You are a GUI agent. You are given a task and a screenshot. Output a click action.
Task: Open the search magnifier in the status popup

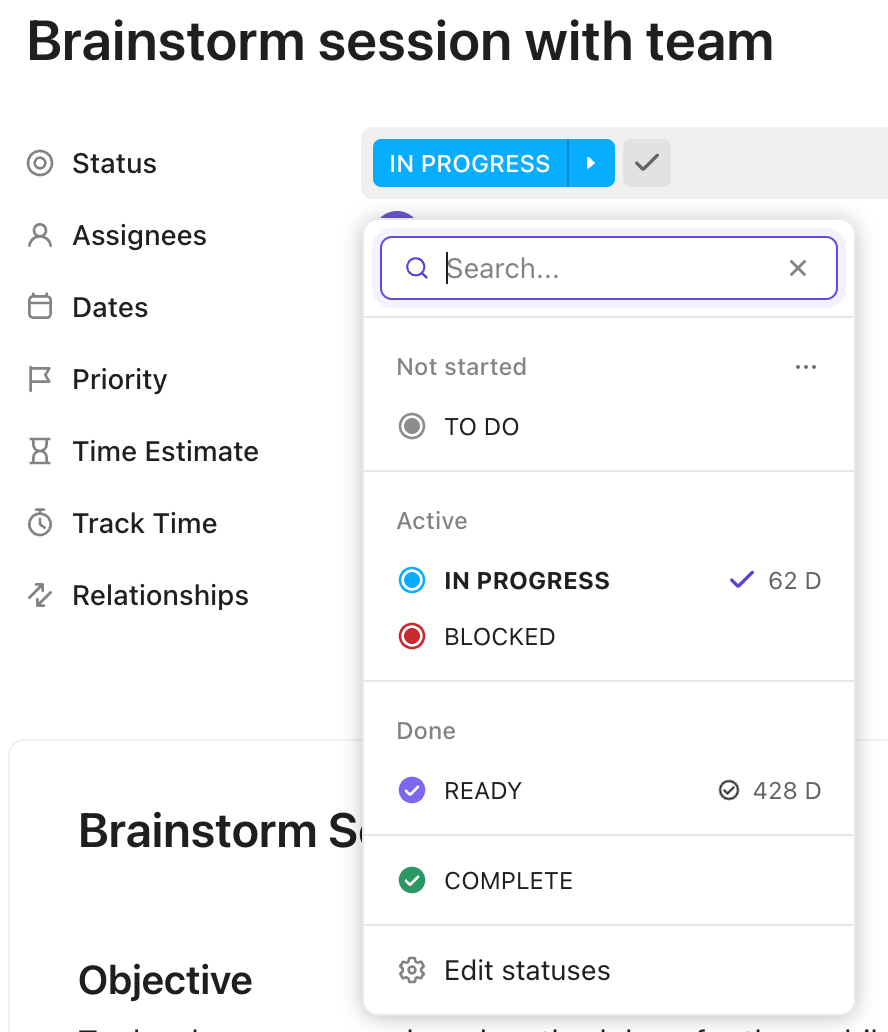tap(416, 268)
